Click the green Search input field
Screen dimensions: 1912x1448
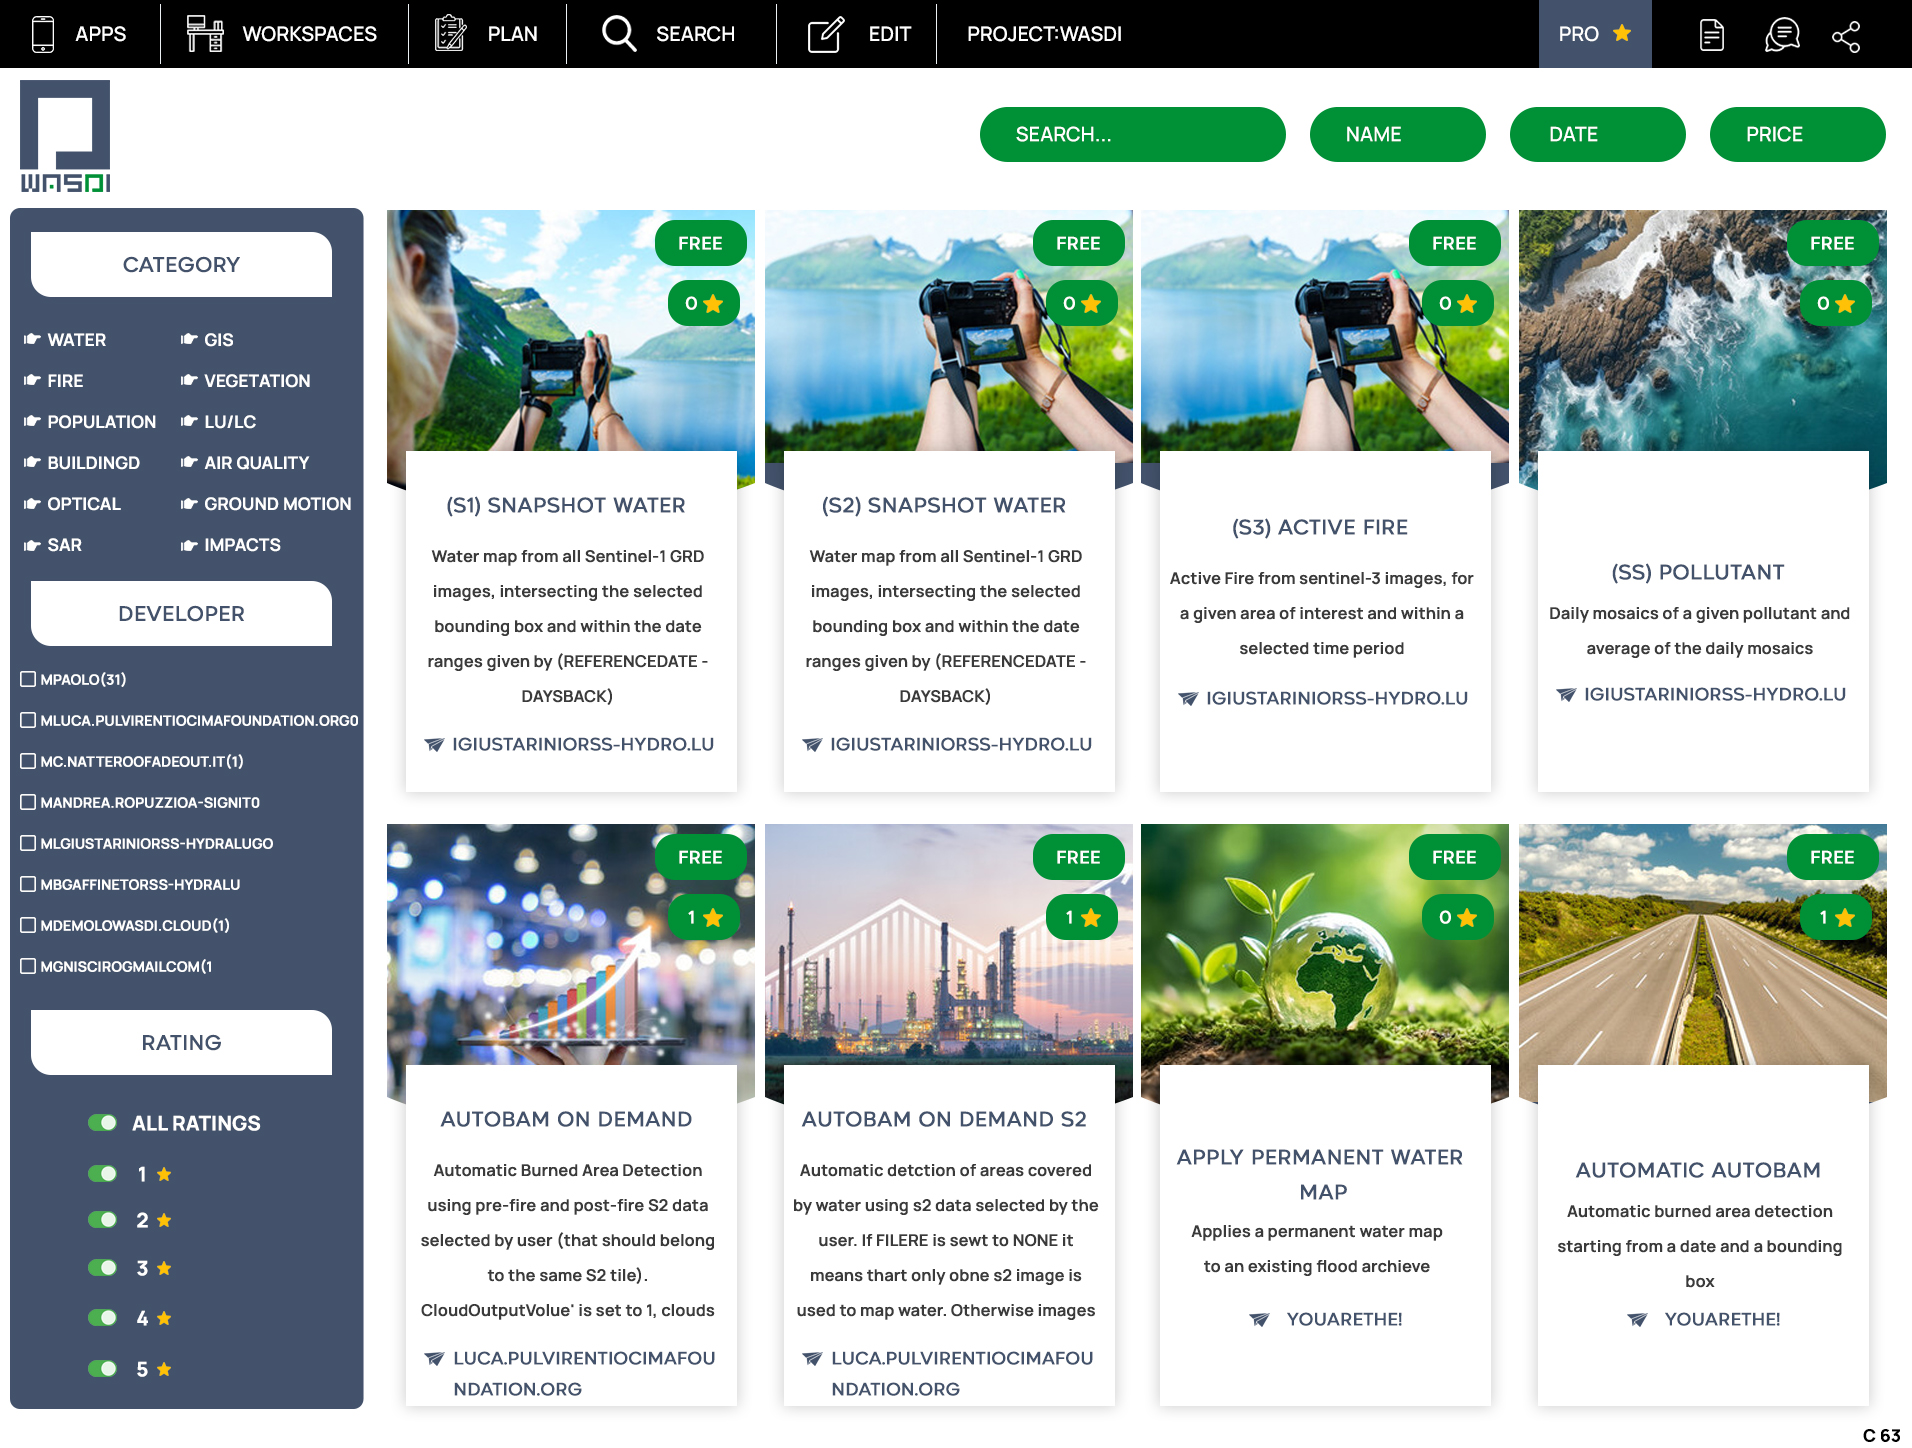[x=1132, y=135]
